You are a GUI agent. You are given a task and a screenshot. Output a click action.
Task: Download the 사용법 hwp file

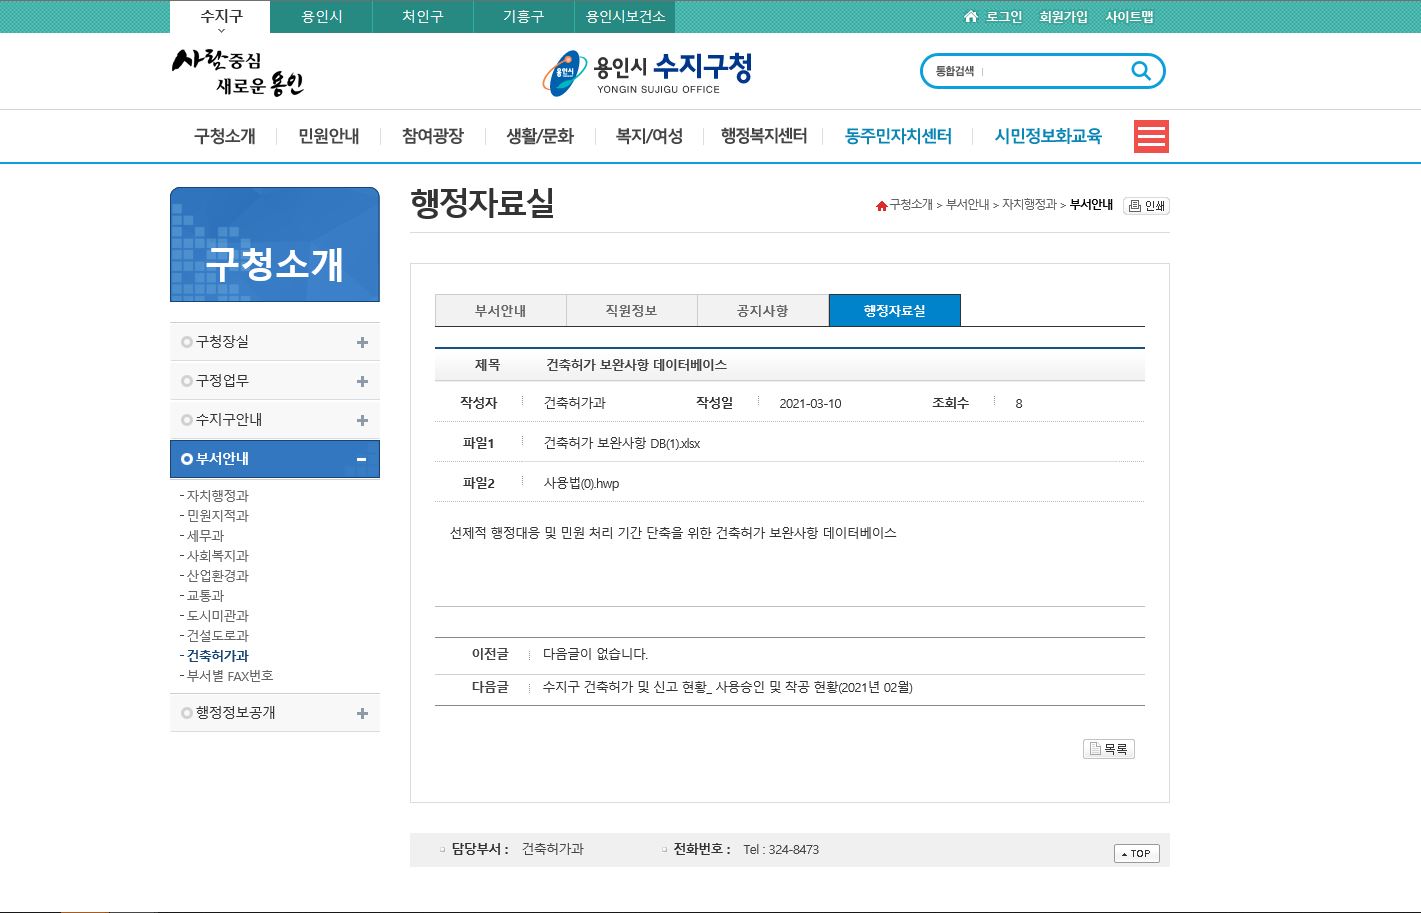581,483
